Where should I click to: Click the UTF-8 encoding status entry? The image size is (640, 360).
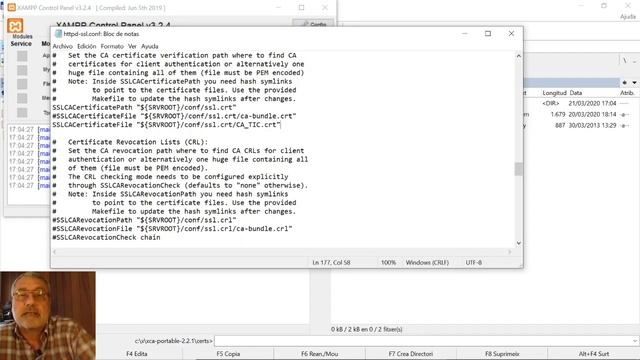[x=473, y=262]
